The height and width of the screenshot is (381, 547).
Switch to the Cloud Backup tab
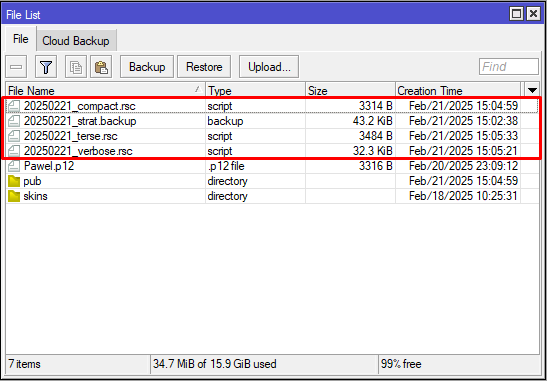click(x=76, y=41)
